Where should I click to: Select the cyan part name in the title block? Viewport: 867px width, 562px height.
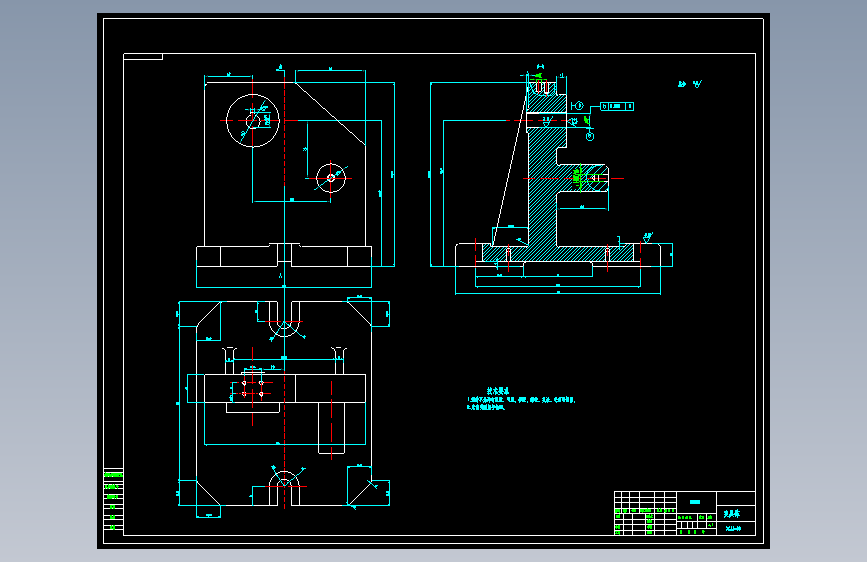(x=732, y=514)
